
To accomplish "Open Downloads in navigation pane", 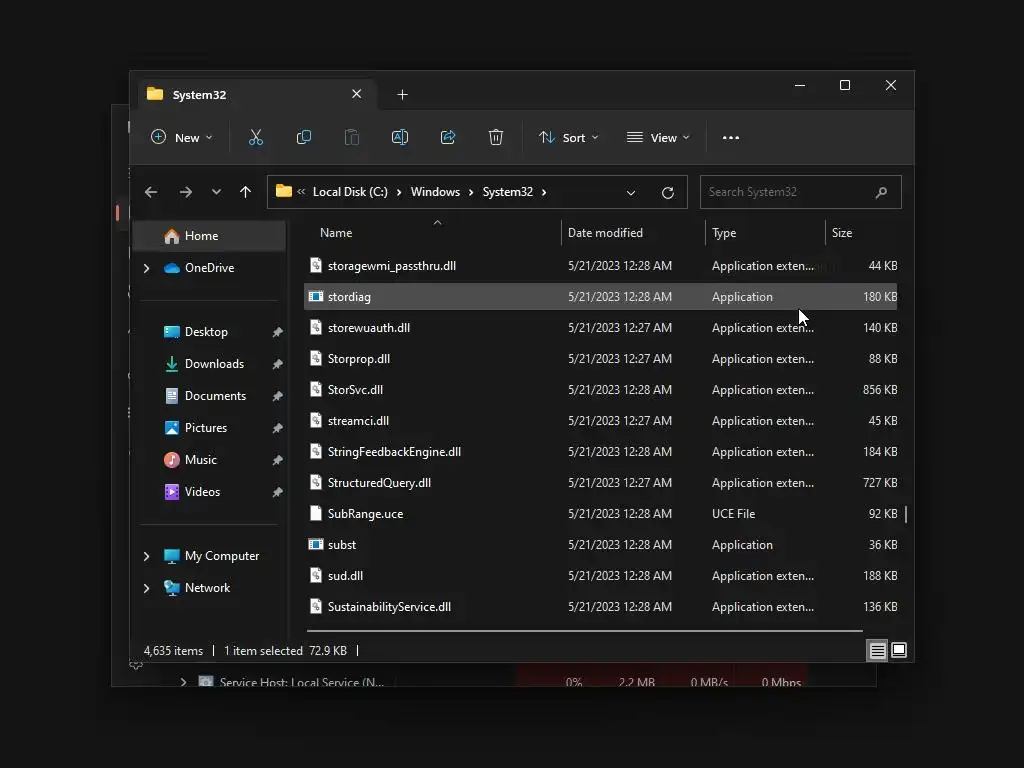I will click(216, 364).
